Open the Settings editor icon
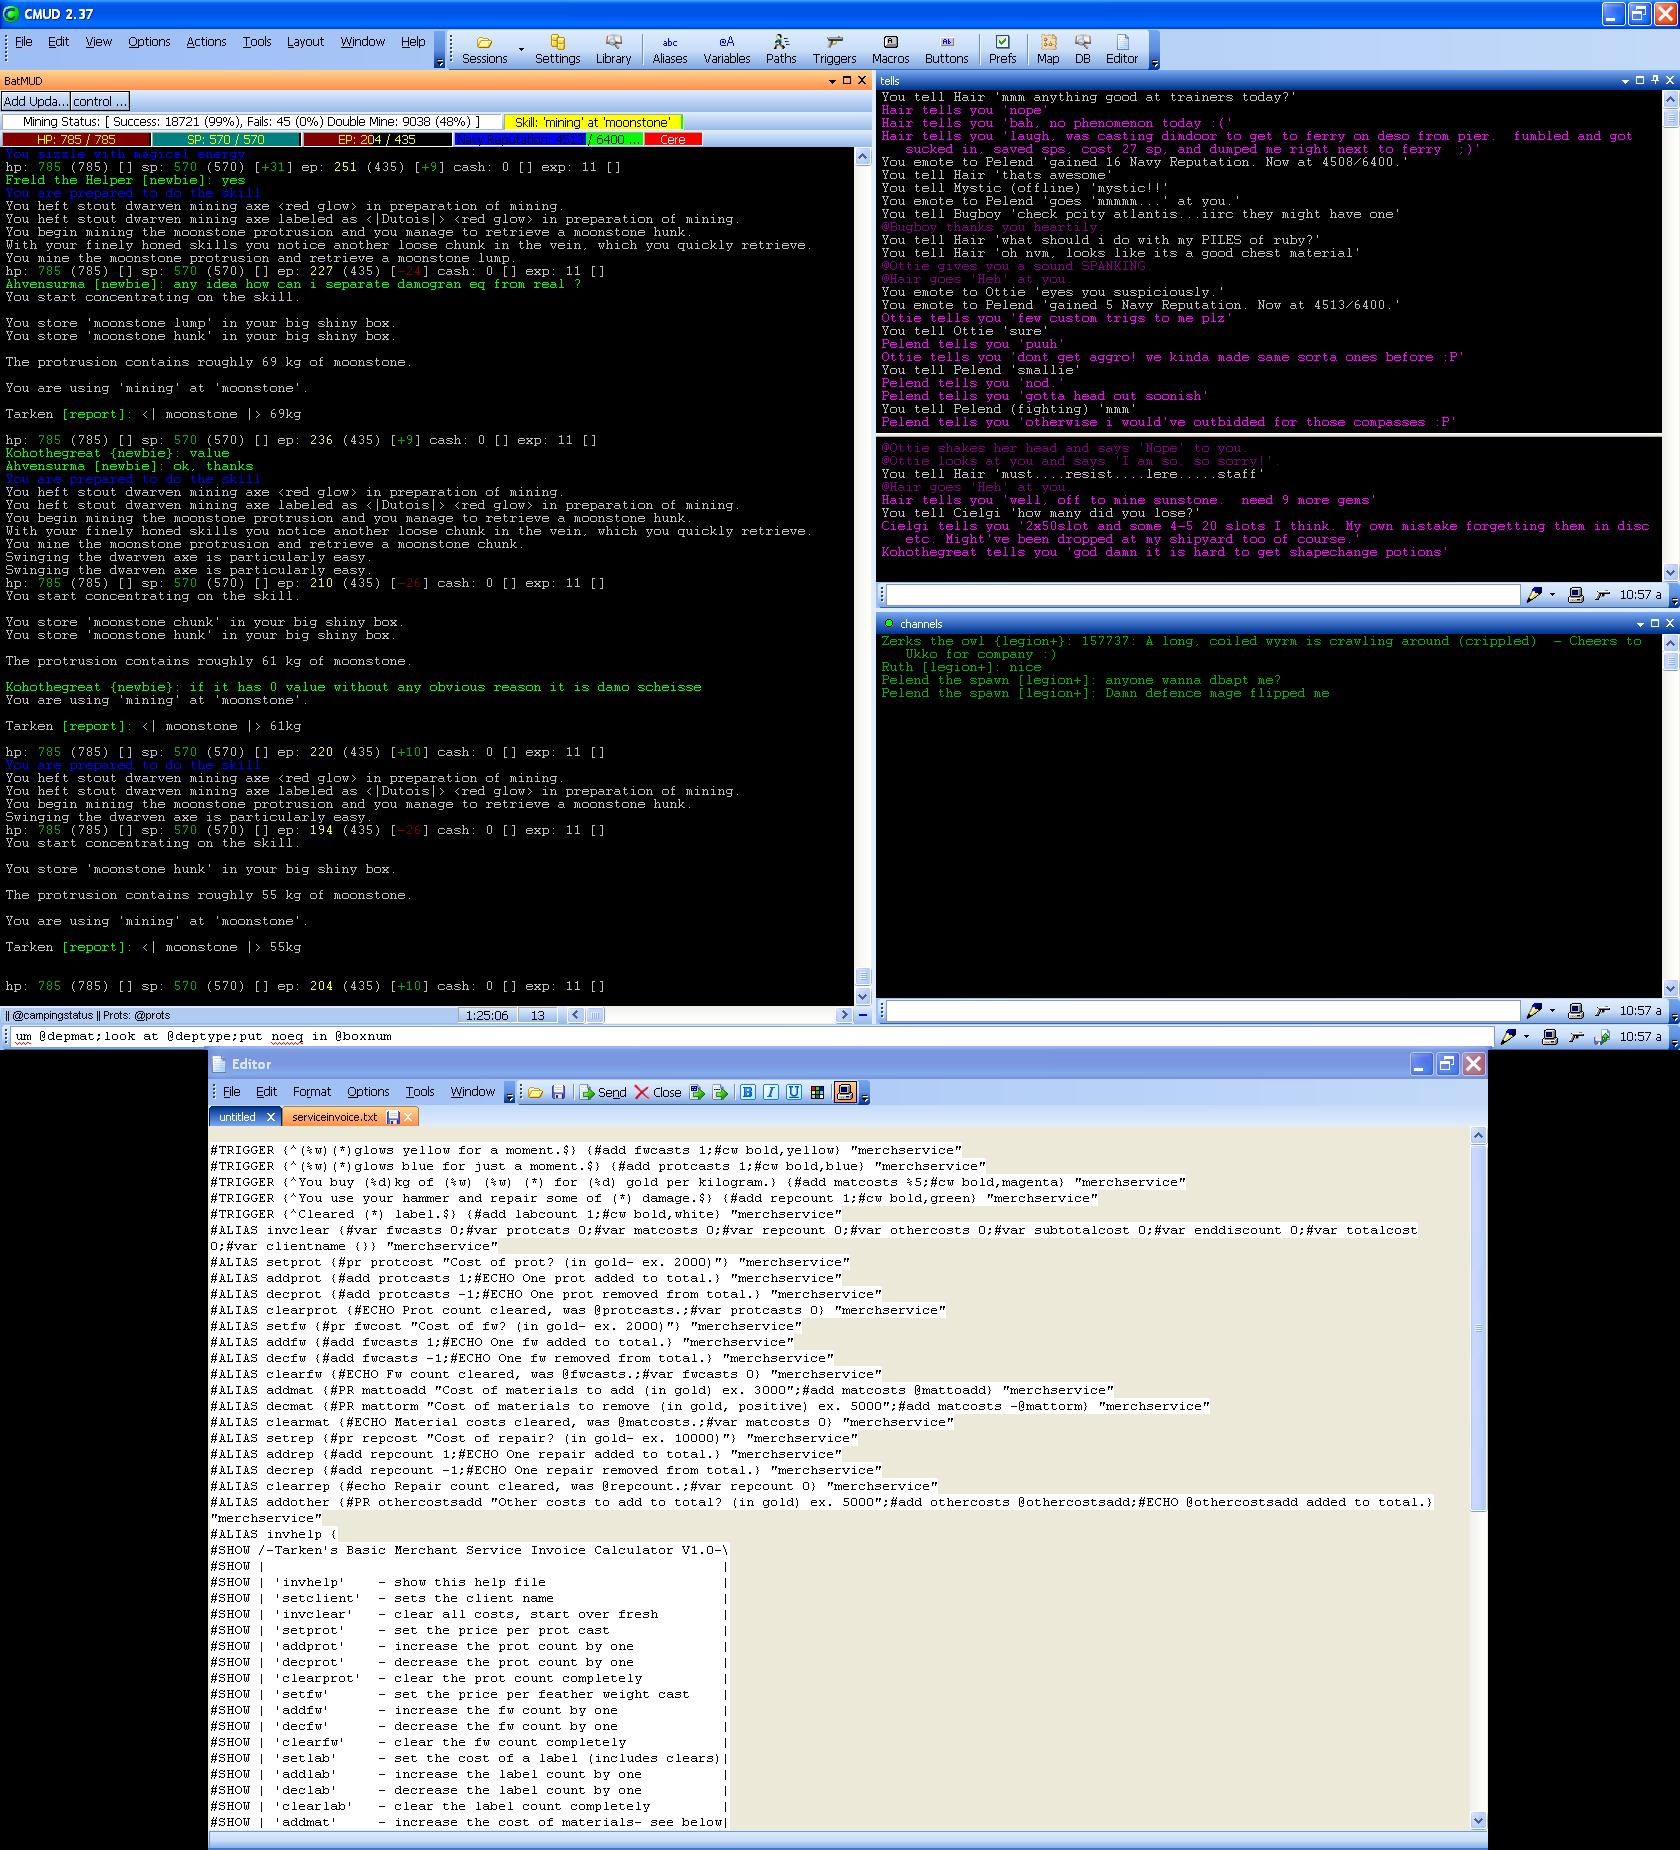Screen dimensions: 1680x1850 (x=557, y=49)
